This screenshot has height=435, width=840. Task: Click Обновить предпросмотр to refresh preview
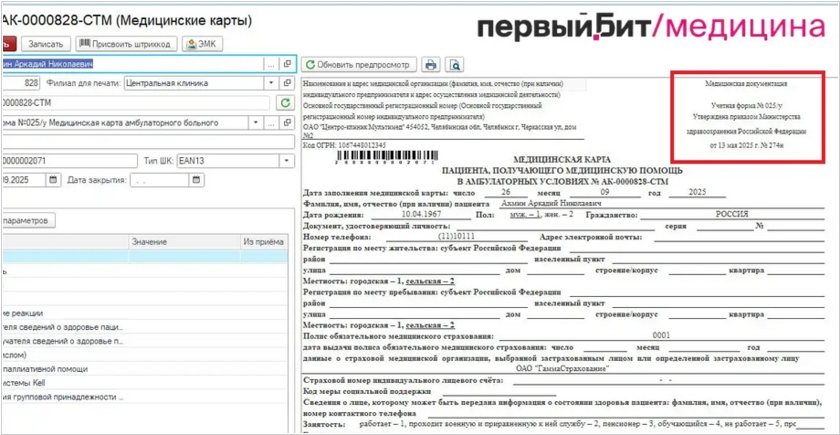tap(358, 65)
